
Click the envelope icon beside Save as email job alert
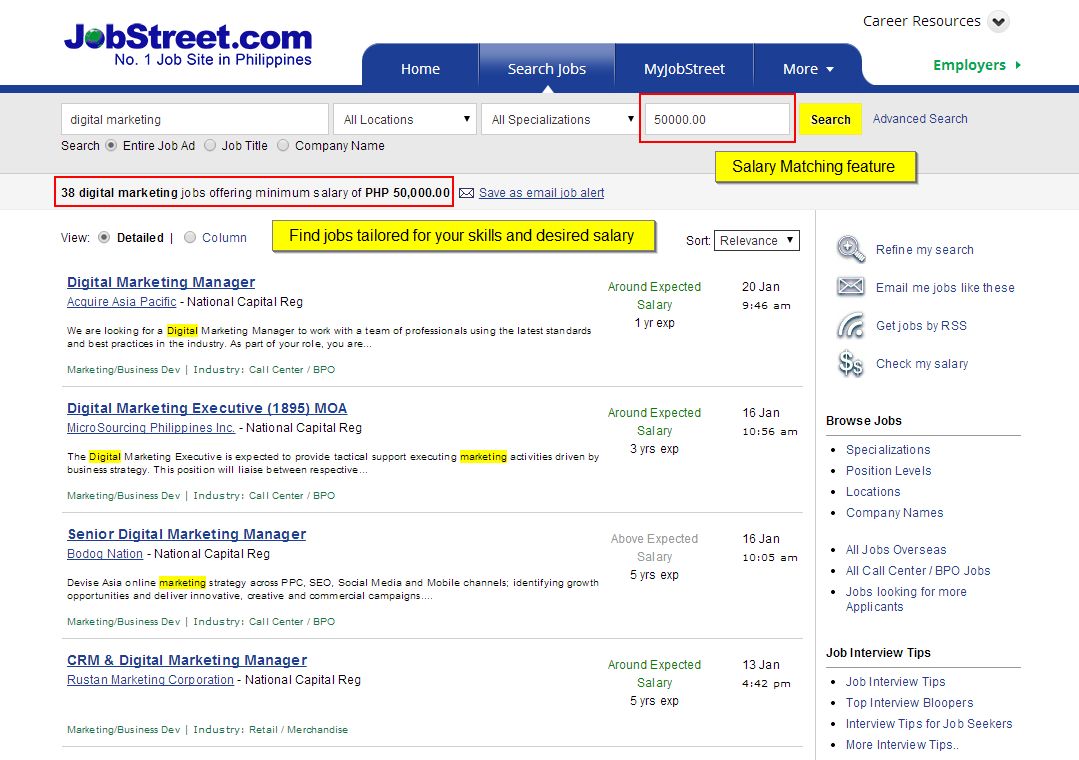(466, 193)
